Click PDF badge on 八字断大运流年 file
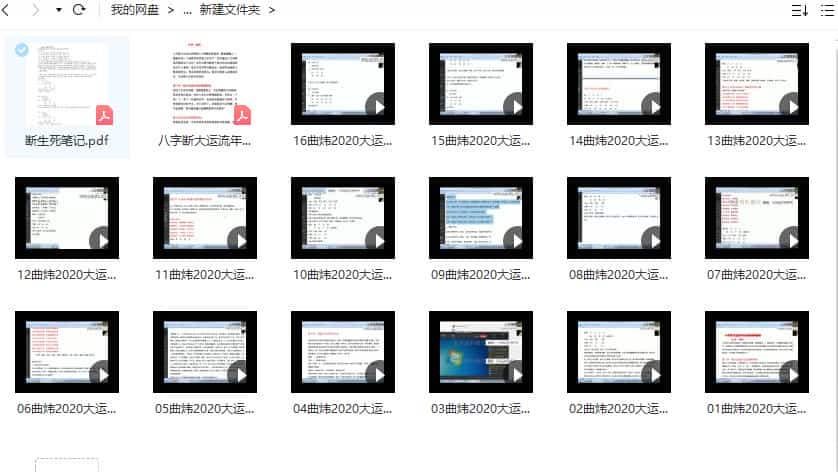This screenshot has height=472, width=838. coord(242,117)
